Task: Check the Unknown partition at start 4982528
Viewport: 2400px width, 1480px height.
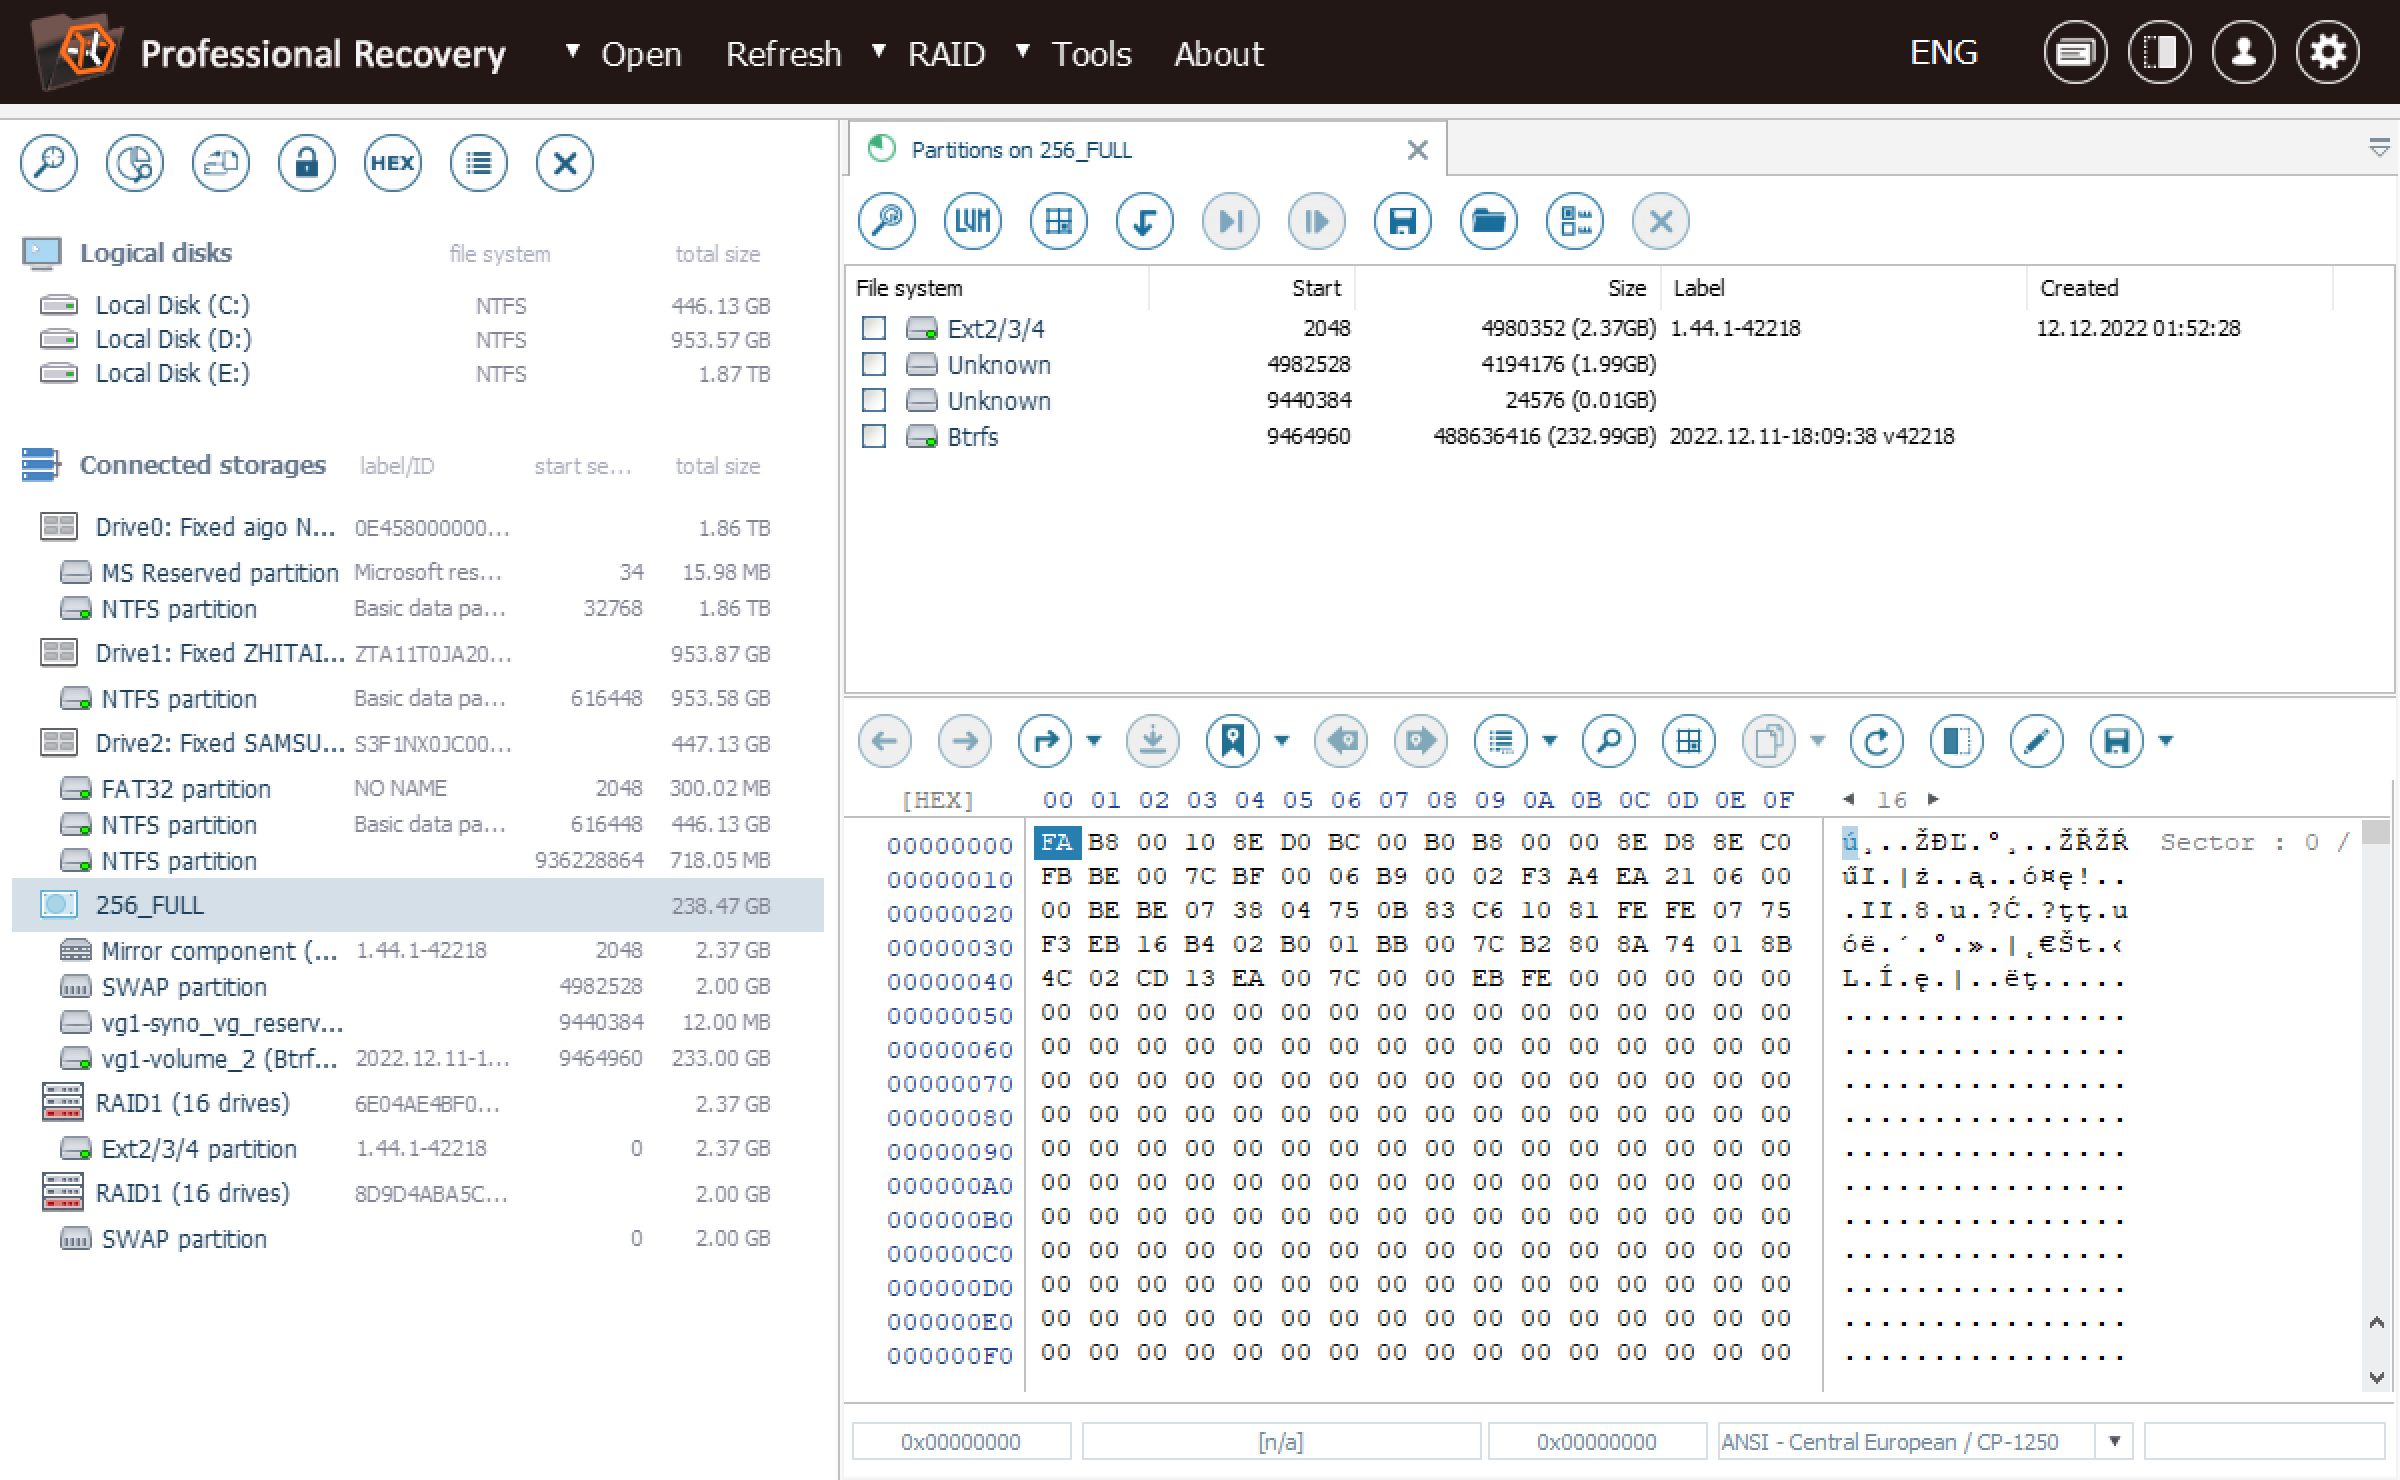Action: coord(874,364)
